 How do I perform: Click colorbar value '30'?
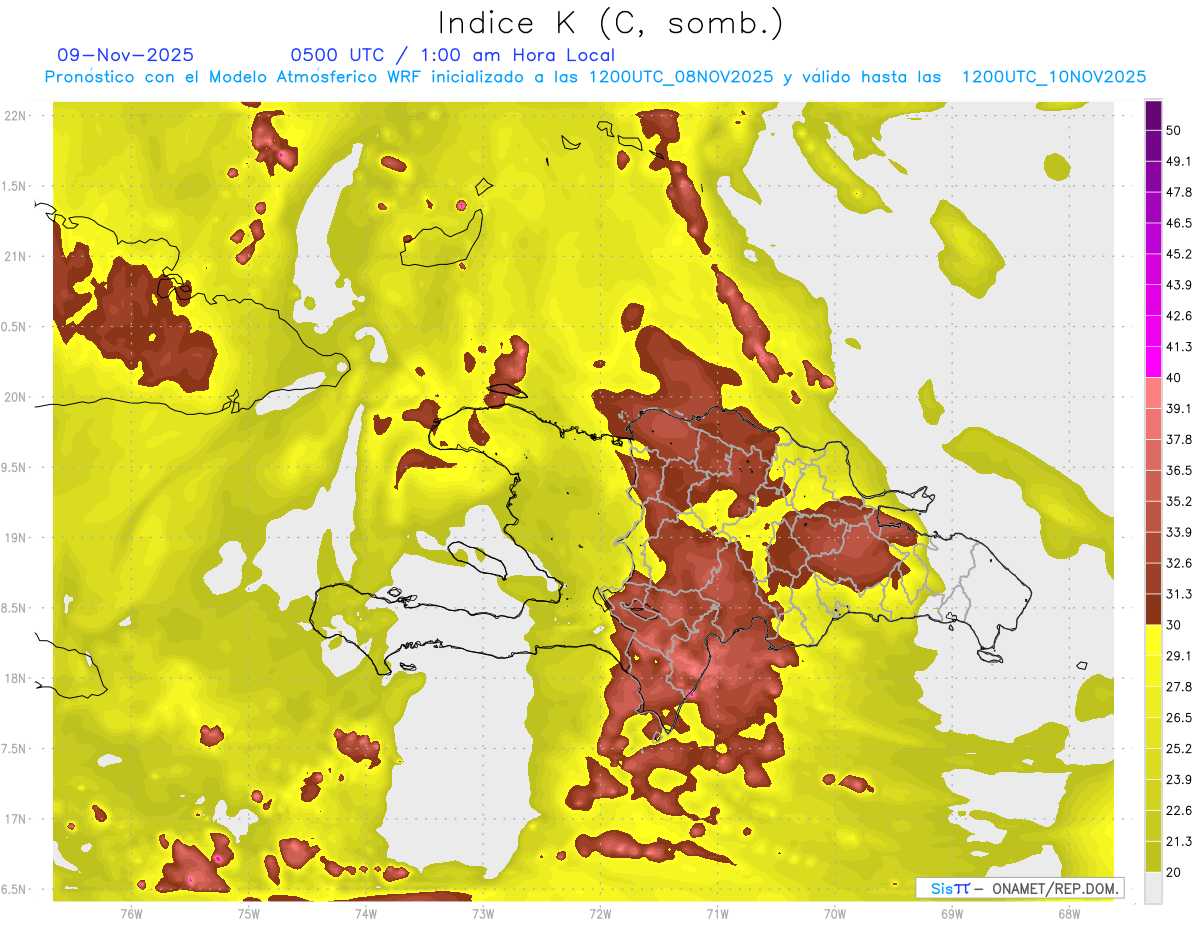(x=1174, y=625)
